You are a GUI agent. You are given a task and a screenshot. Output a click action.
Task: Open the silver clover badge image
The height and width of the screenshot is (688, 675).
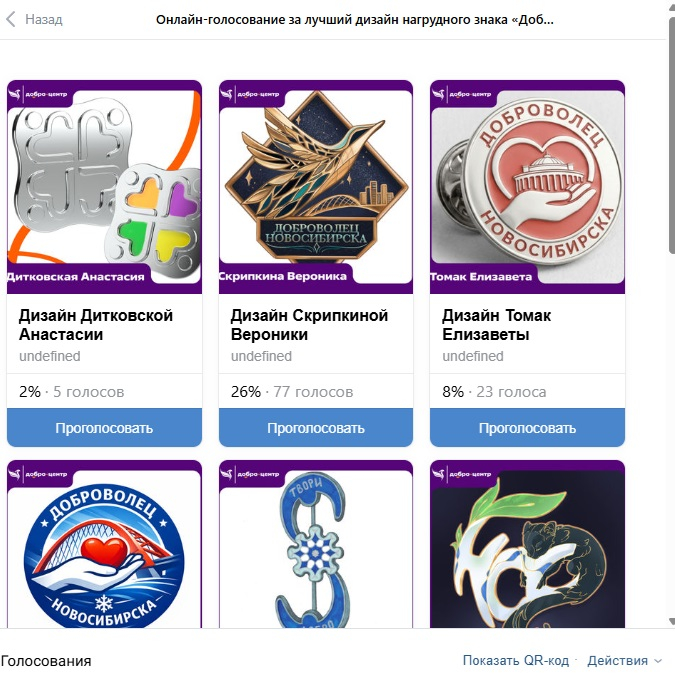click(x=104, y=187)
